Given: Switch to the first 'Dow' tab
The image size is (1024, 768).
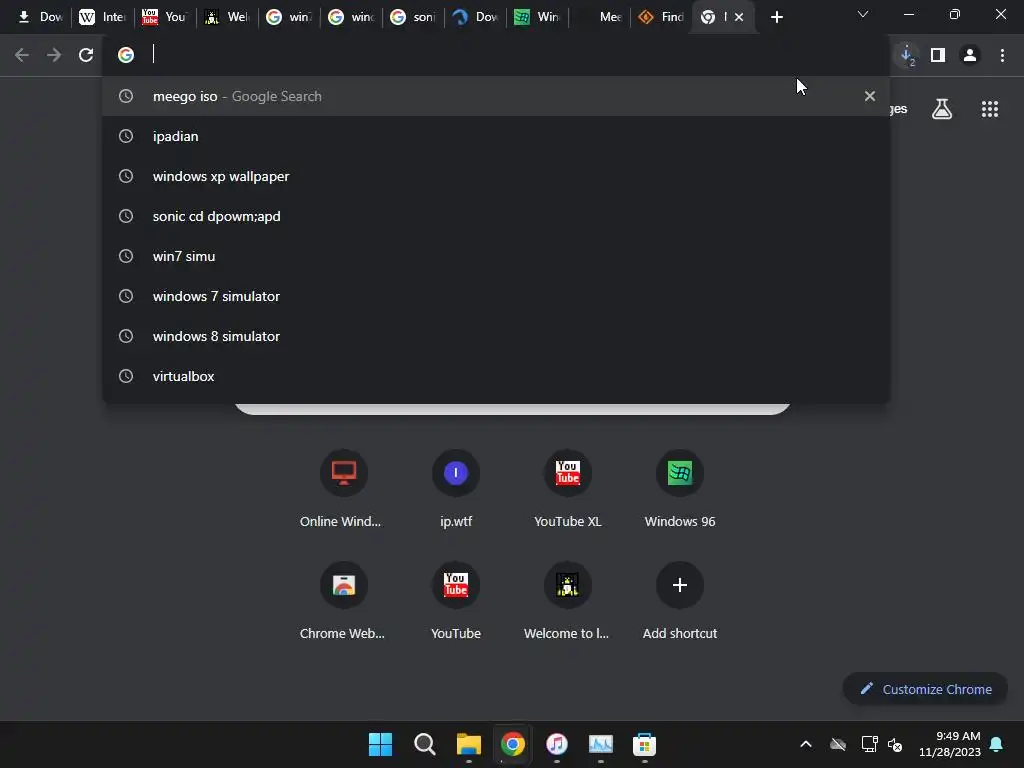Looking at the screenshot, I should pos(40,17).
